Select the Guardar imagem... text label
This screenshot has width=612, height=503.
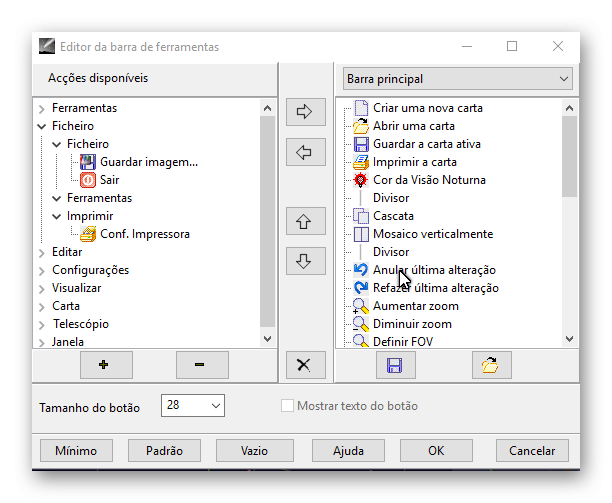pyautogui.click(x=149, y=162)
